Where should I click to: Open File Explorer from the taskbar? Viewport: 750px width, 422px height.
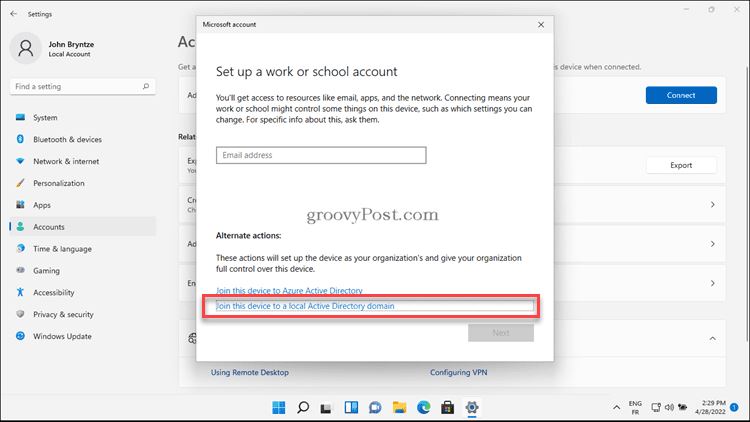click(x=399, y=407)
